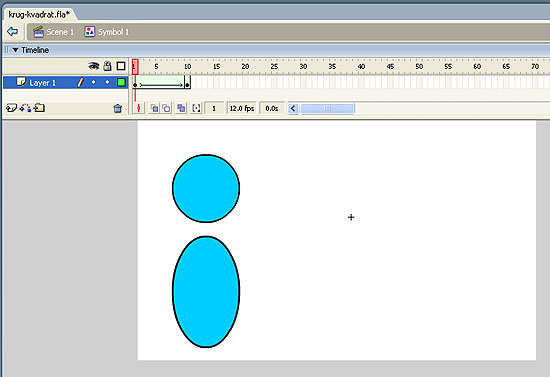Click the 0.0s elapsed time display
The width and height of the screenshot is (550, 377).
[x=272, y=108]
